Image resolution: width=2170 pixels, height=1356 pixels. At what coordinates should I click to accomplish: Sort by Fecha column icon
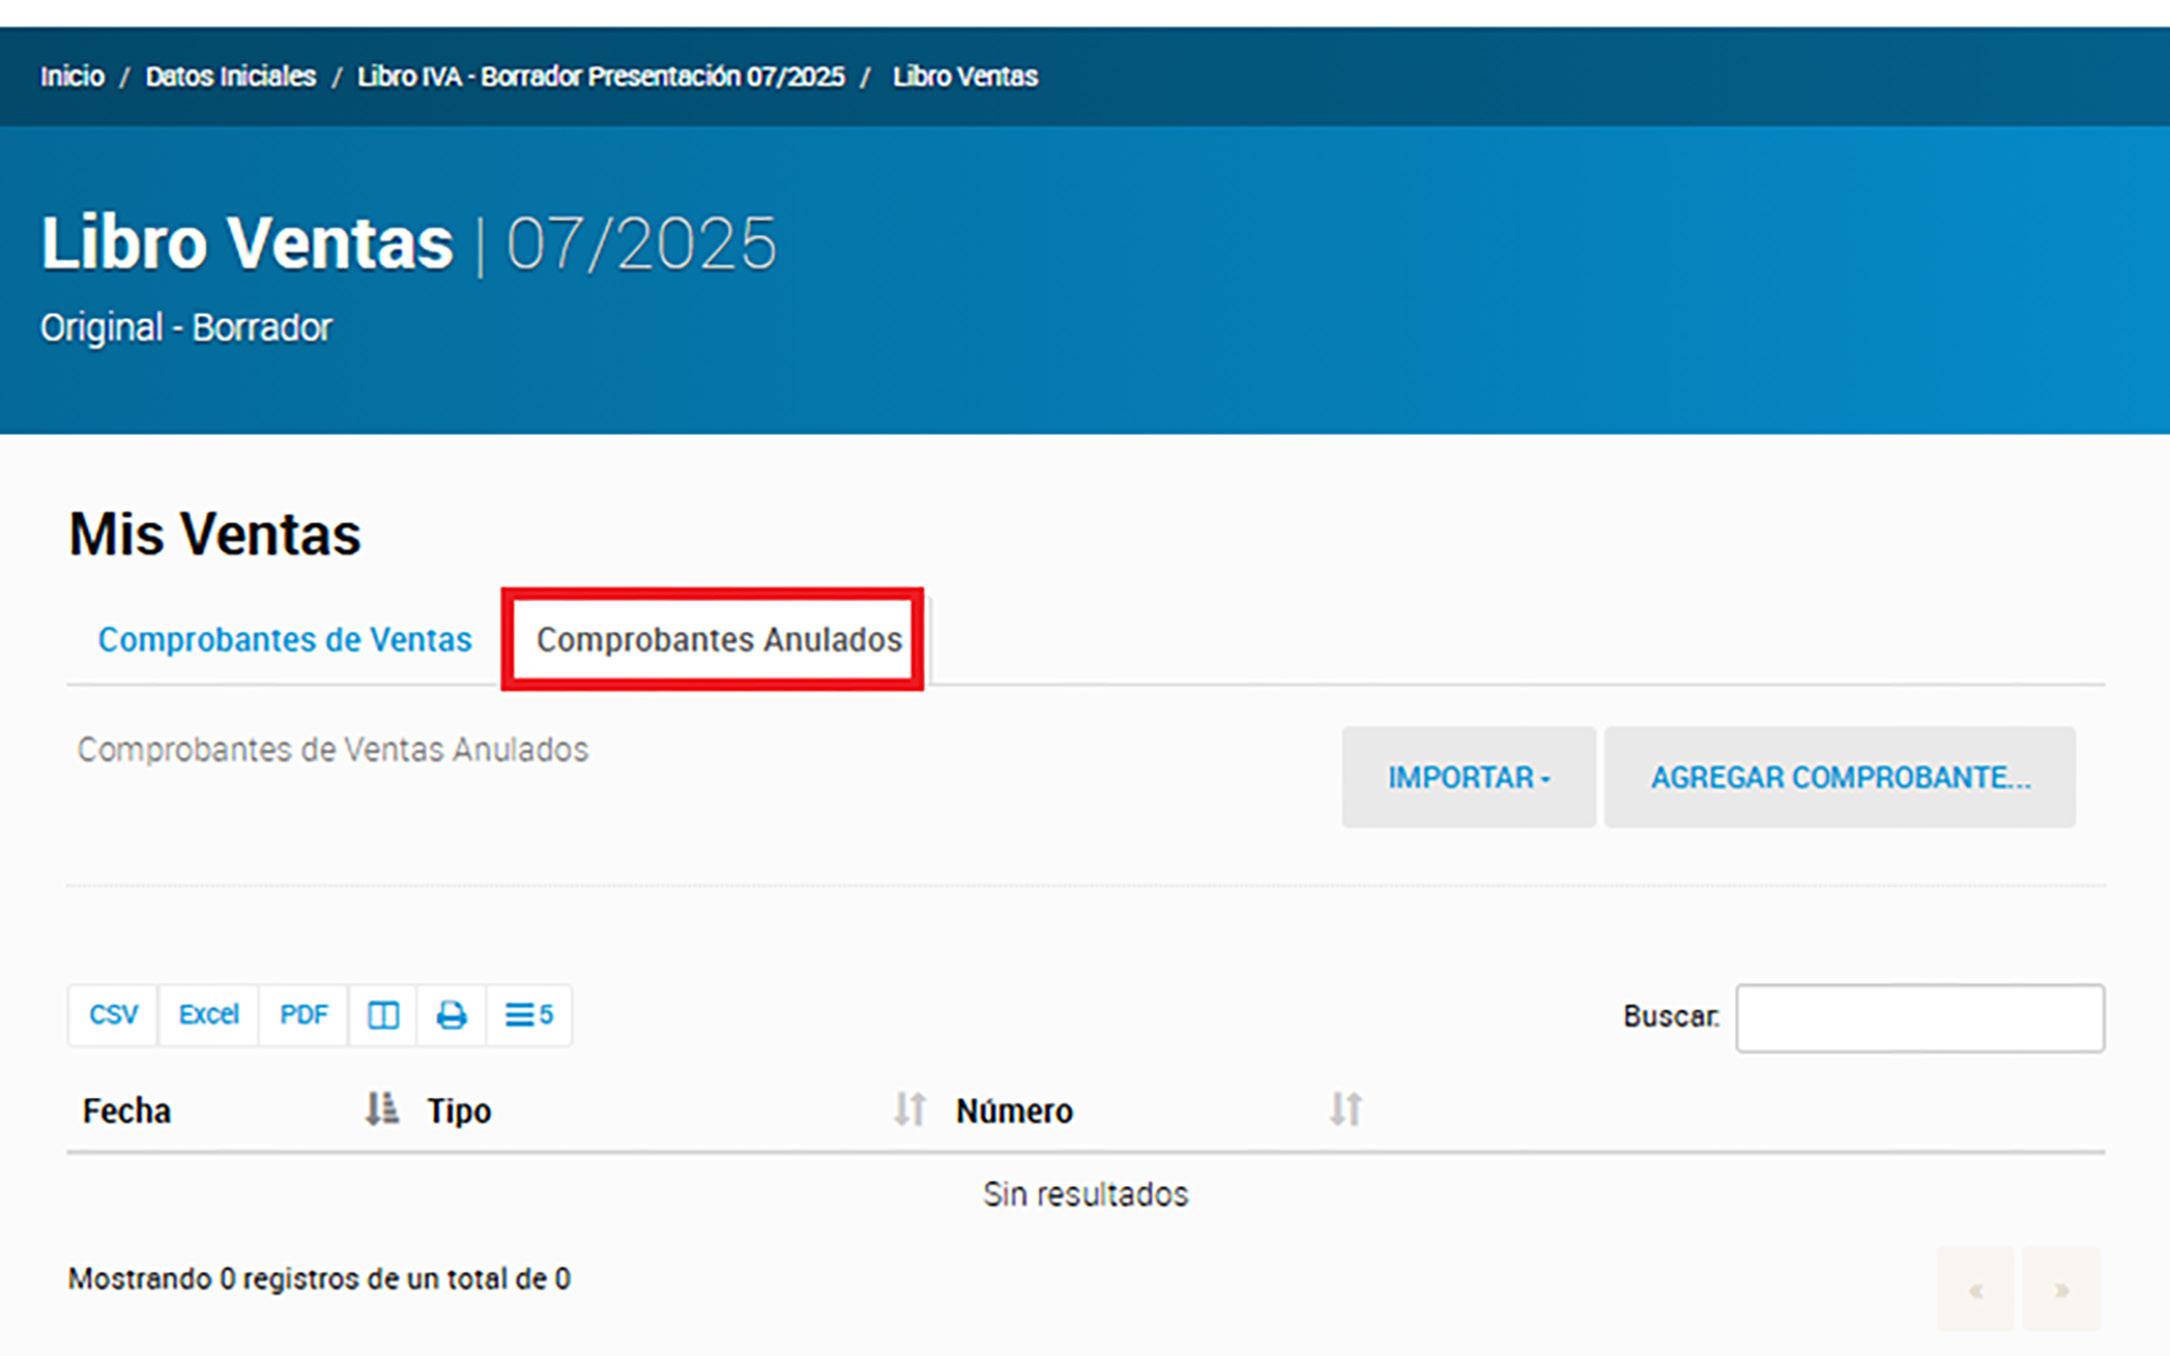pos(381,1109)
